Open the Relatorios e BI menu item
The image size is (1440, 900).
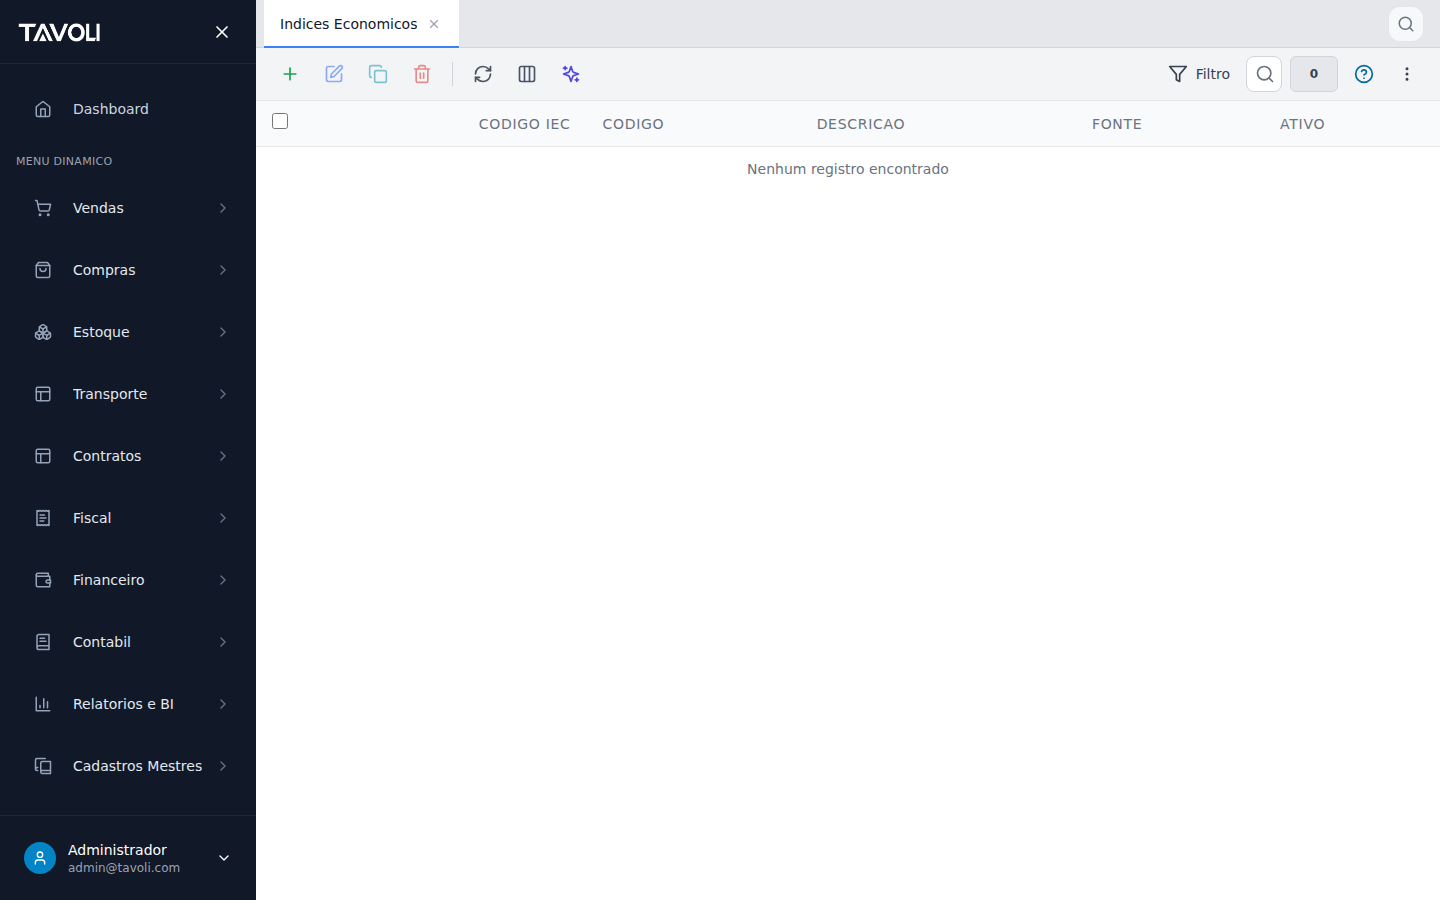tap(128, 704)
